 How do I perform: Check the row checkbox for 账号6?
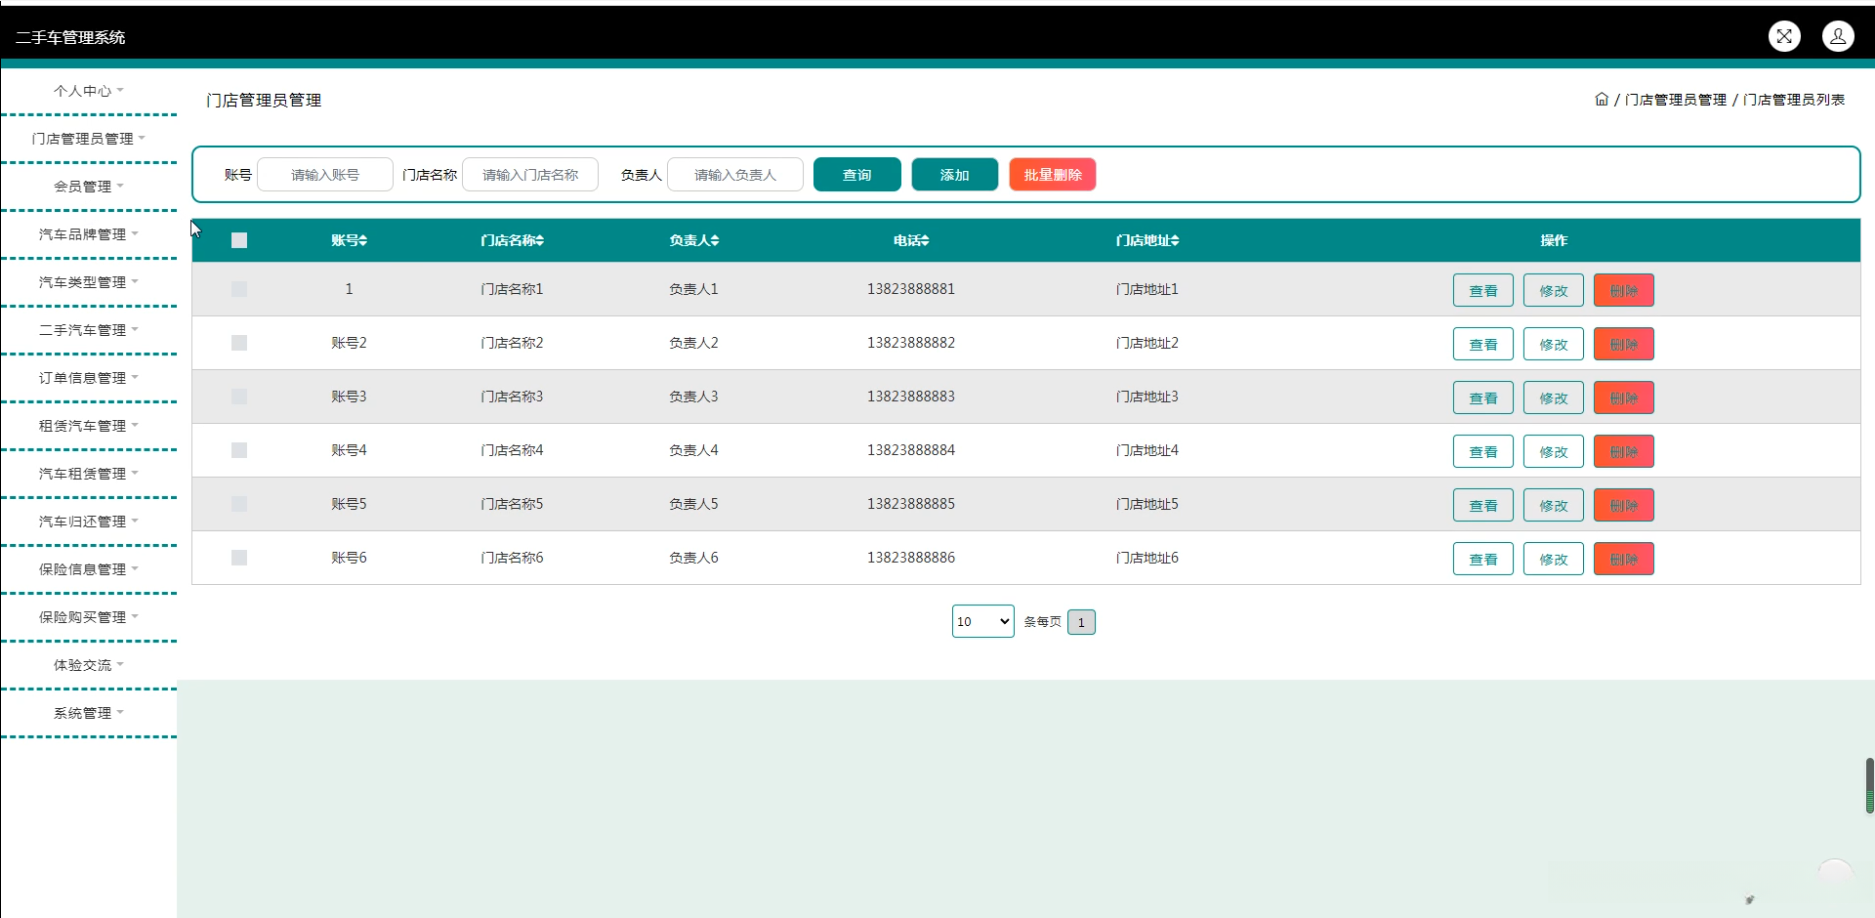239,558
